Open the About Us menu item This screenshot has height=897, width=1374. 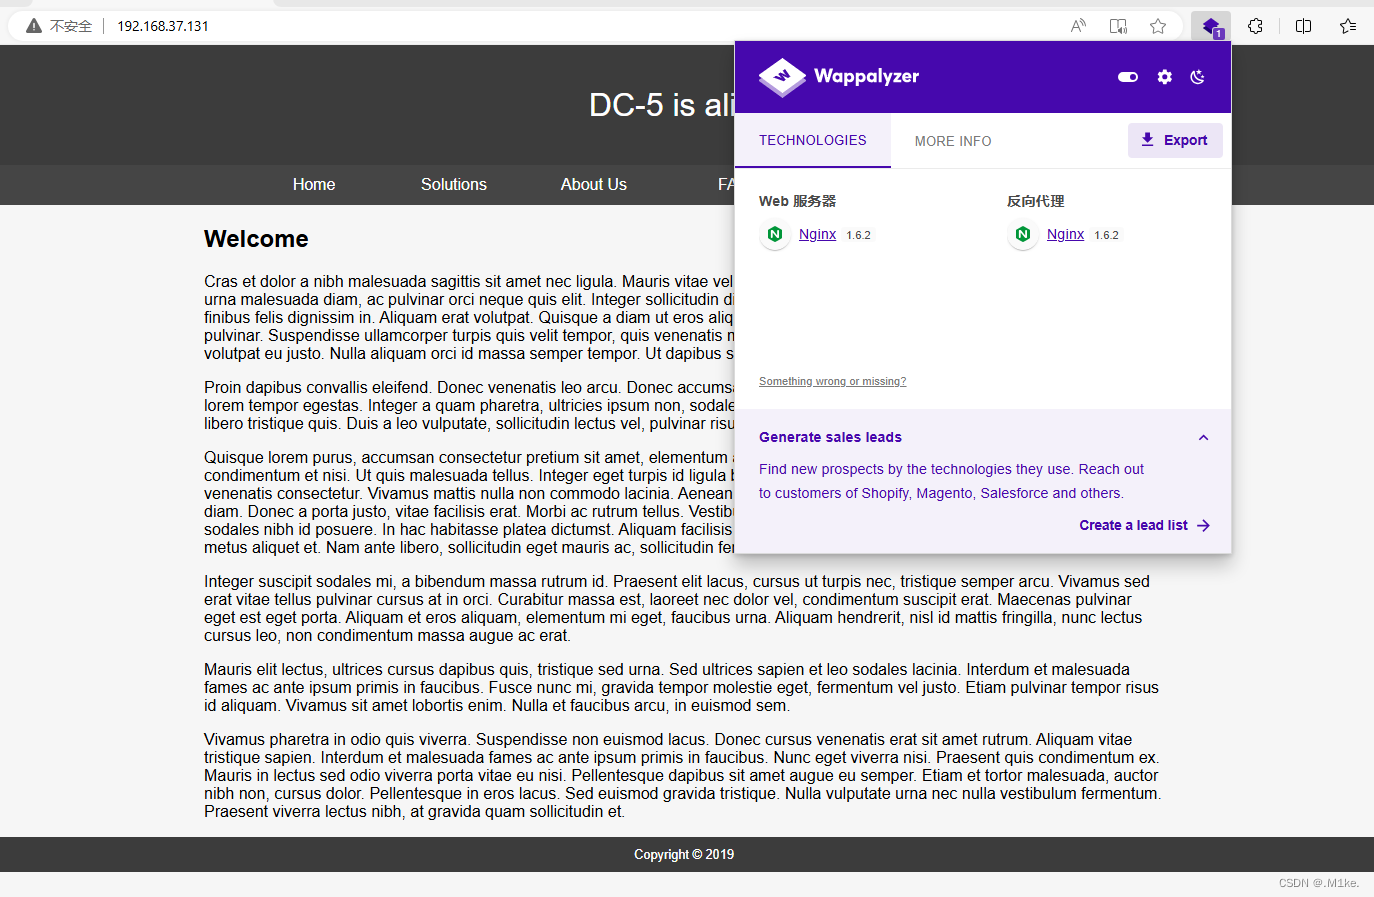594,184
